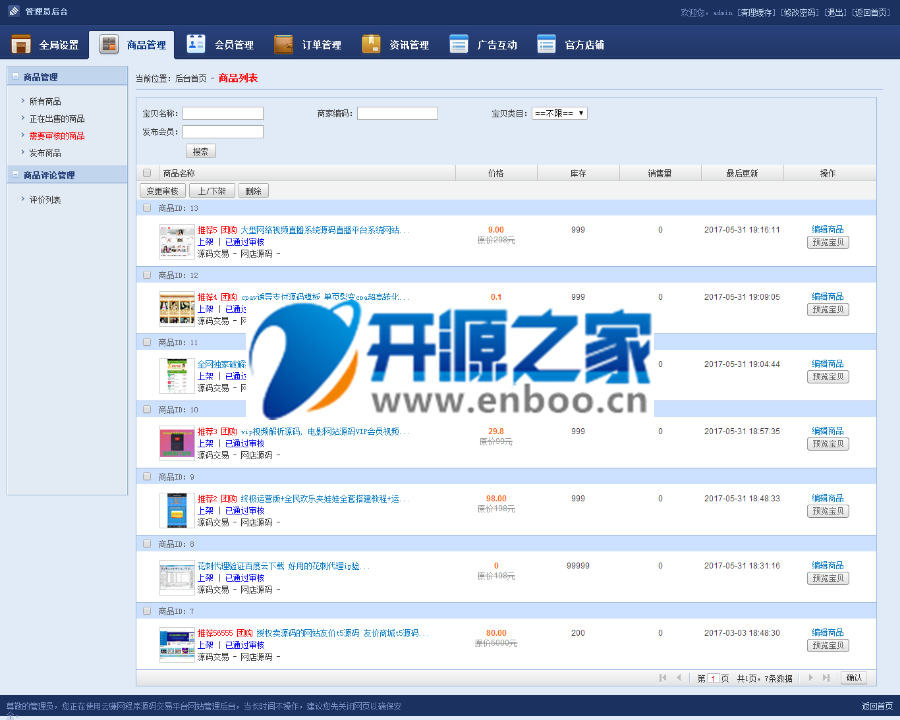Go to previous page with arrow icon
900x720 pixels.
pyautogui.click(x=679, y=678)
